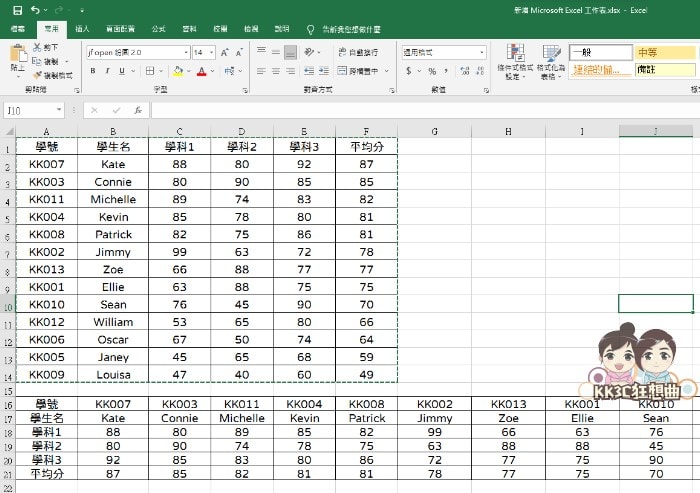Open the fill color dropdown arrow

pos(189,71)
